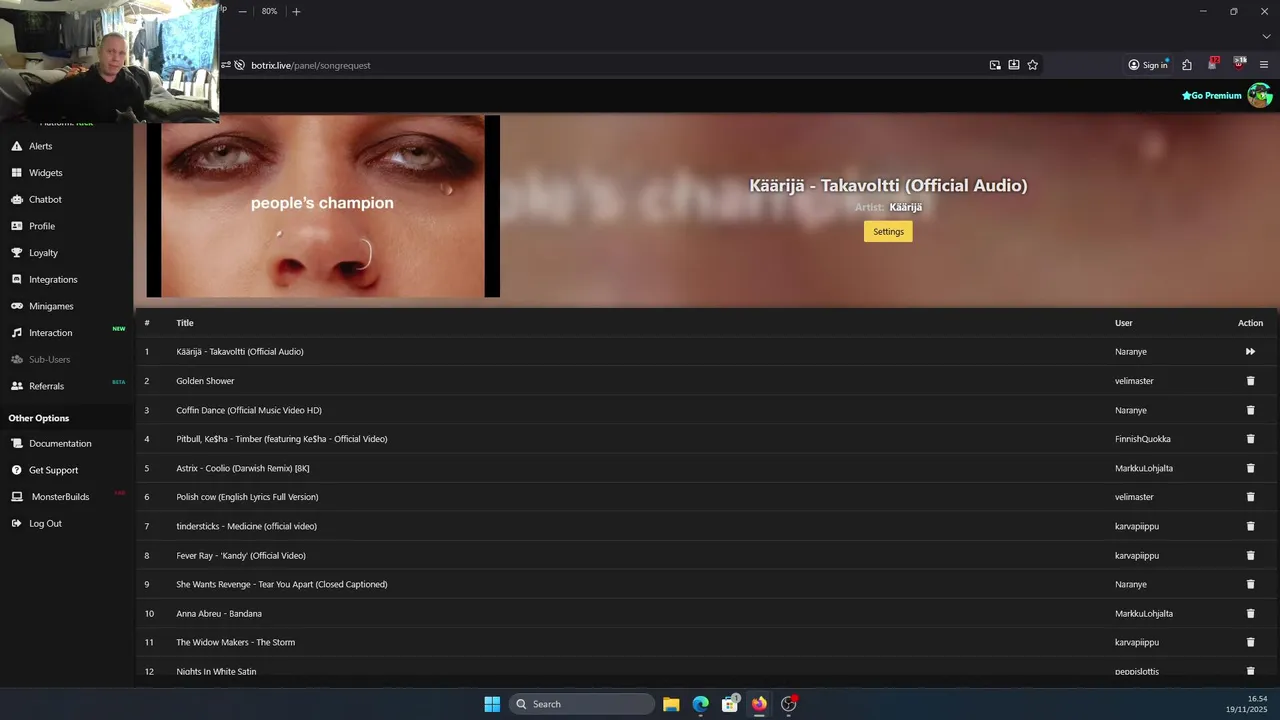Open site permissions icon in the address bar
This screenshot has height=720, width=1280.
coord(226,65)
